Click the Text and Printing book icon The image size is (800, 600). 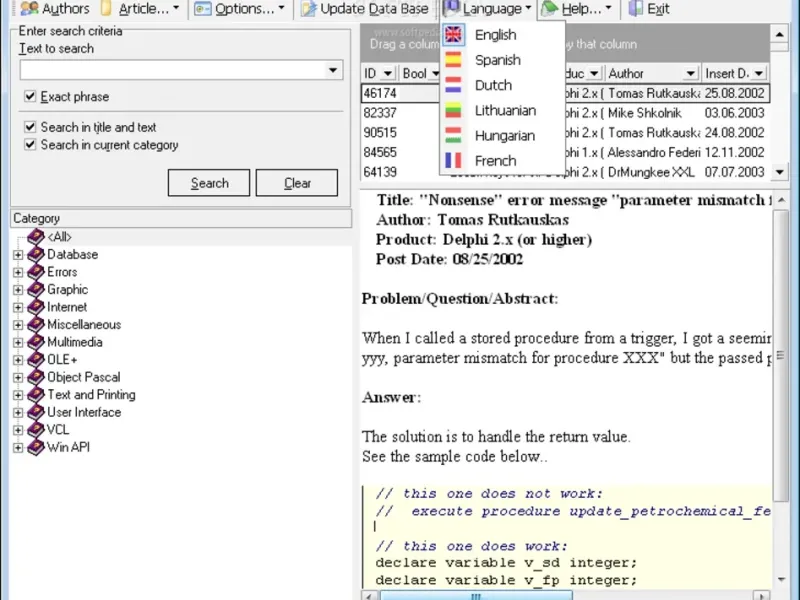(x=36, y=394)
